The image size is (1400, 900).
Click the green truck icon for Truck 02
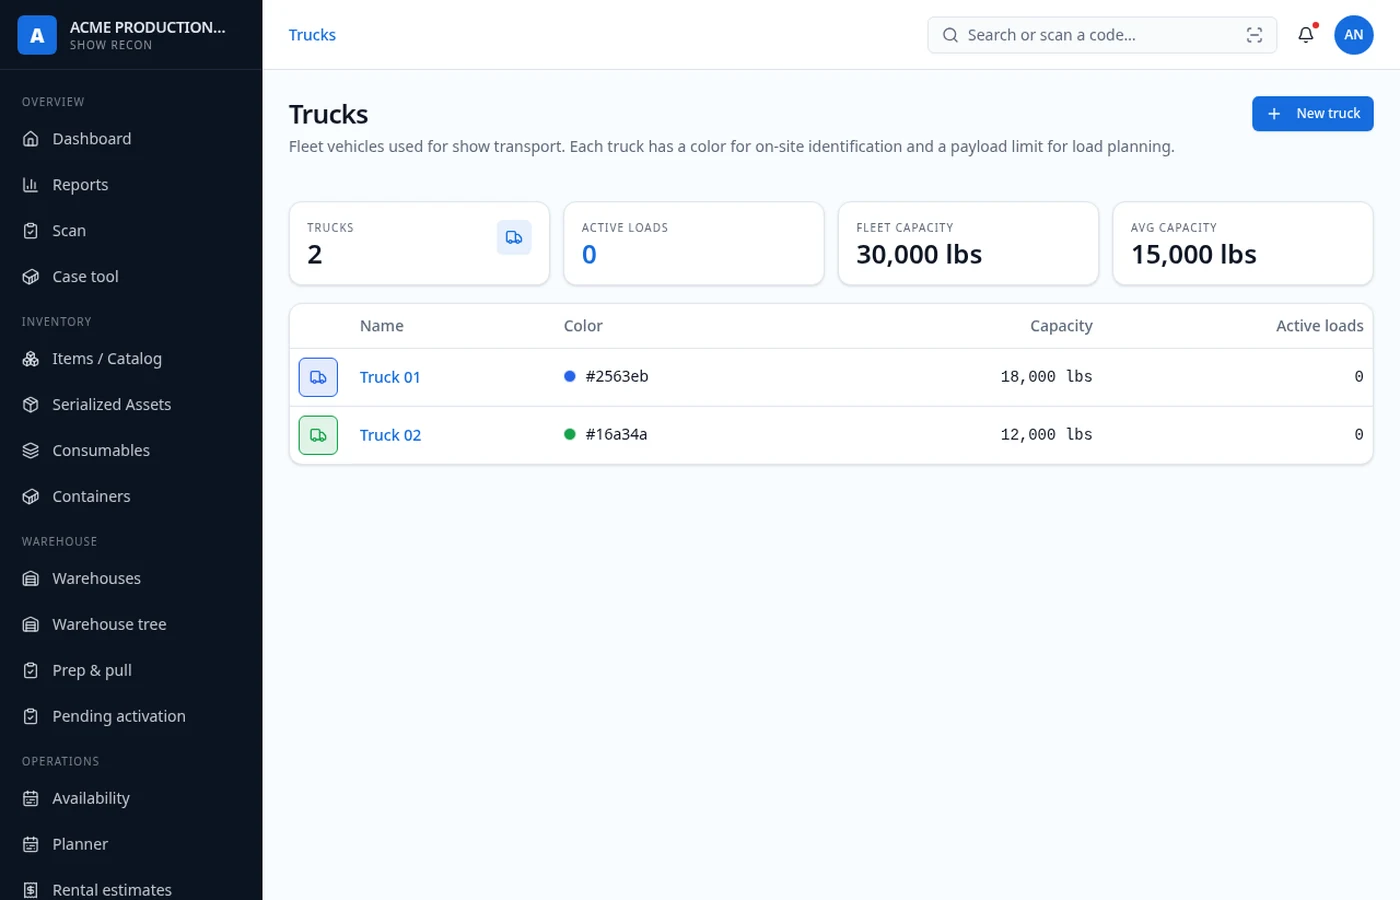(318, 435)
